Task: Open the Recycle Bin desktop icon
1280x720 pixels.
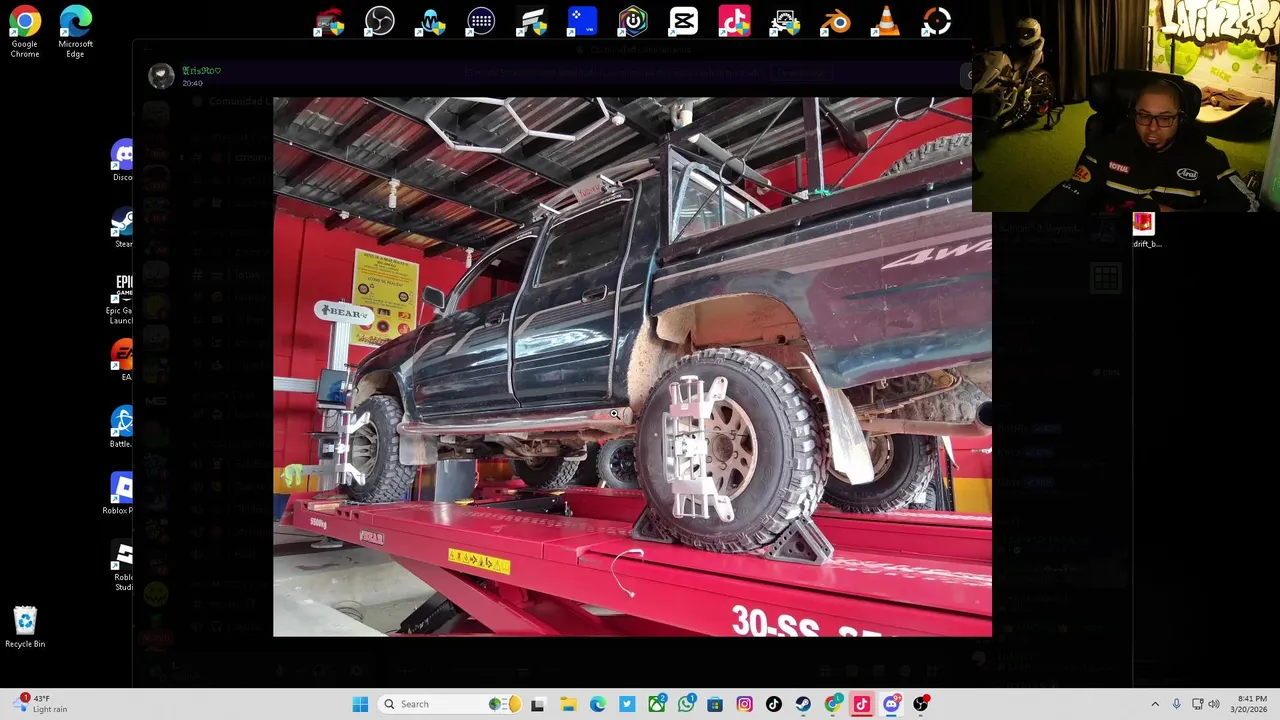Action: tap(25, 627)
